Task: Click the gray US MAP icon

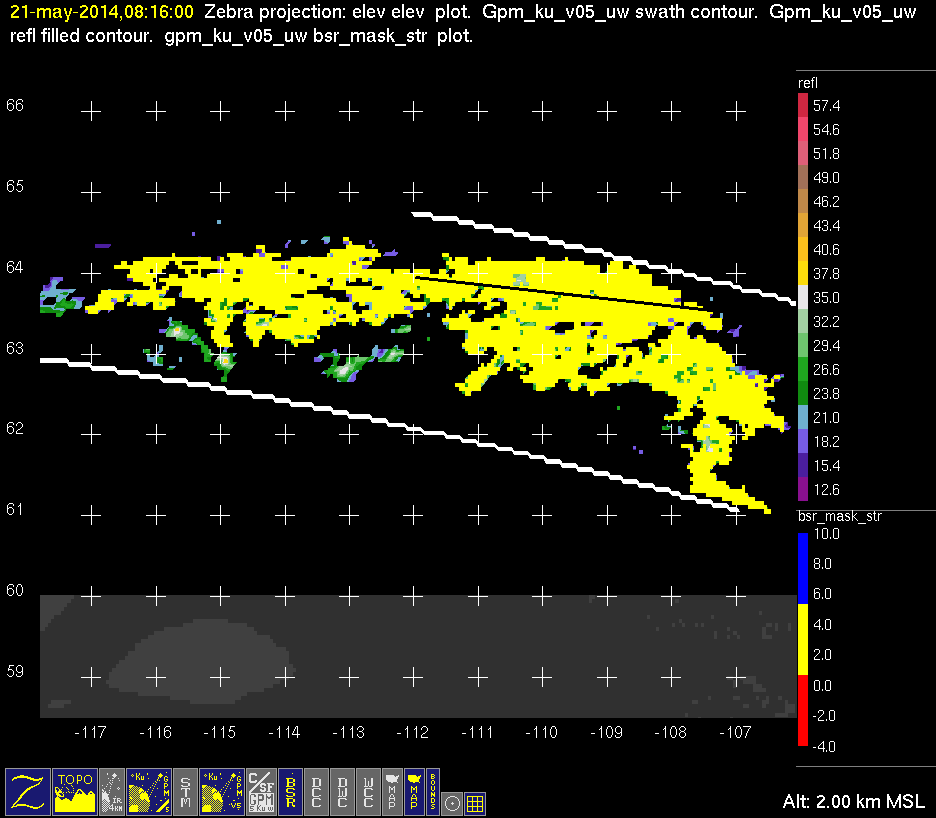Action: click(391, 790)
